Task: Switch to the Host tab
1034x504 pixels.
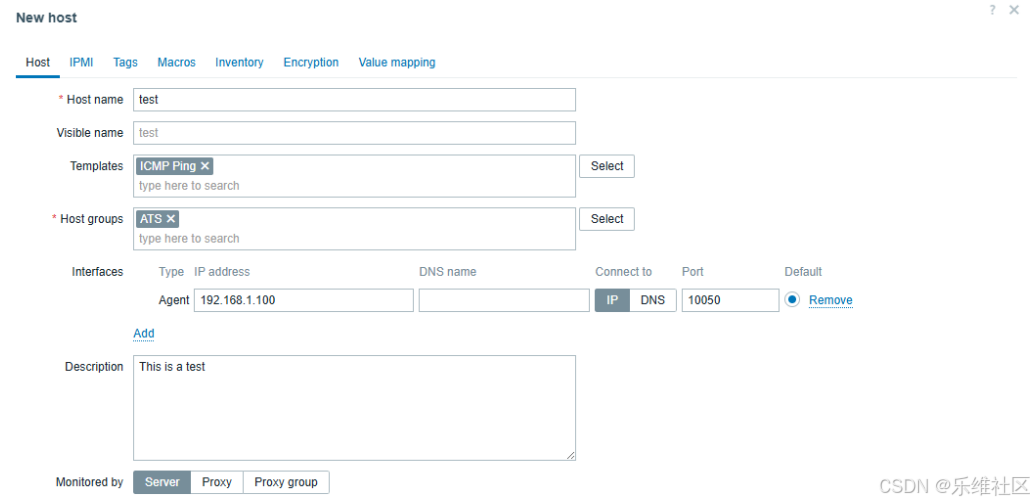Action: click(x=38, y=62)
